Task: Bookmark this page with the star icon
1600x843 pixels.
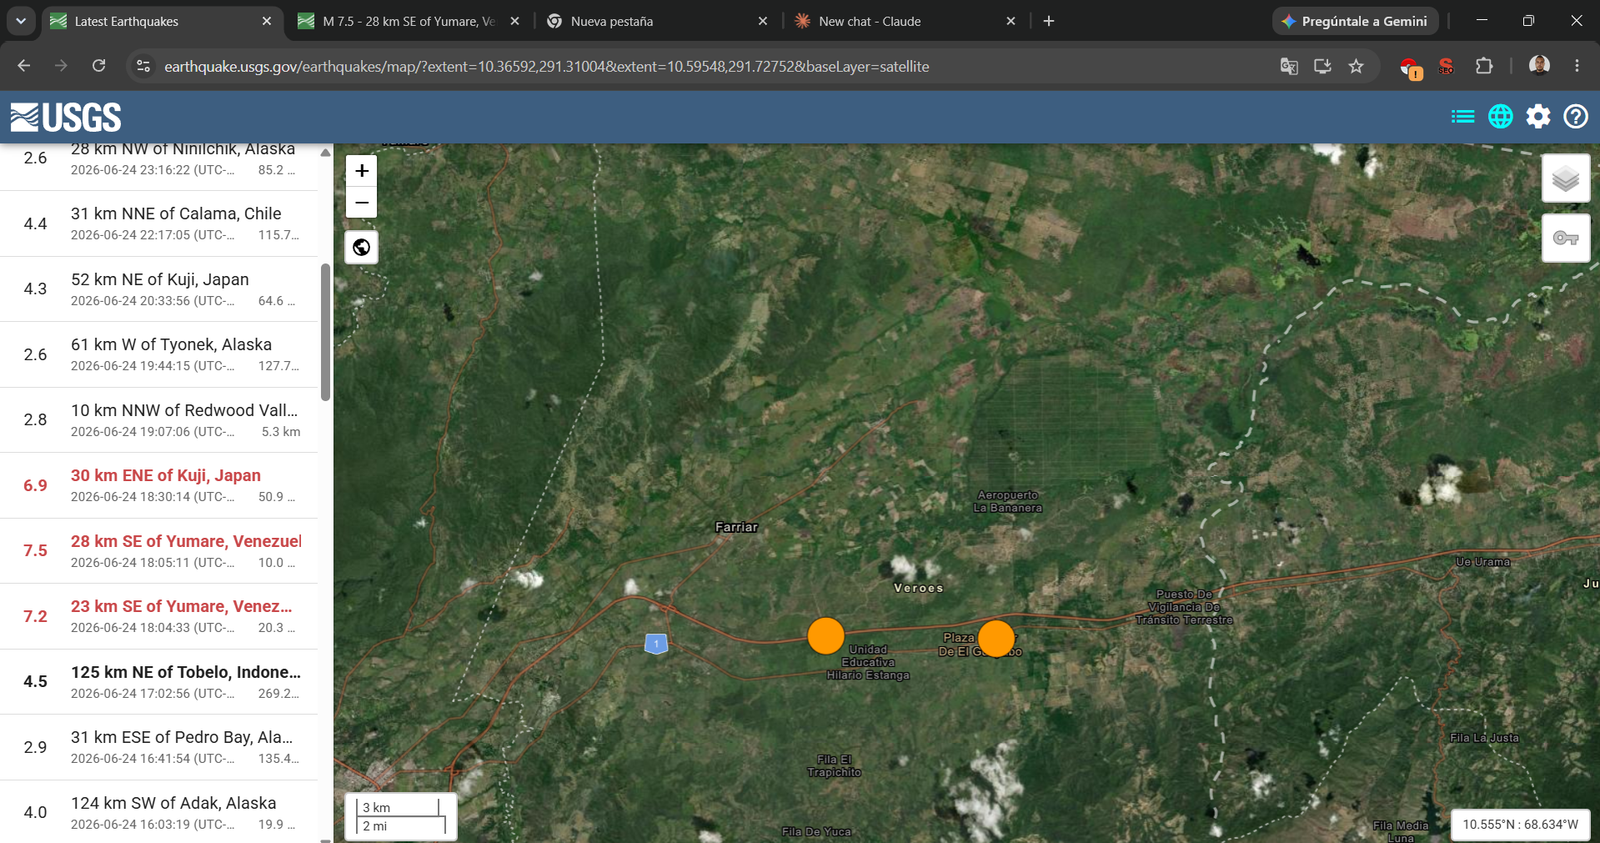Action: click(1356, 66)
